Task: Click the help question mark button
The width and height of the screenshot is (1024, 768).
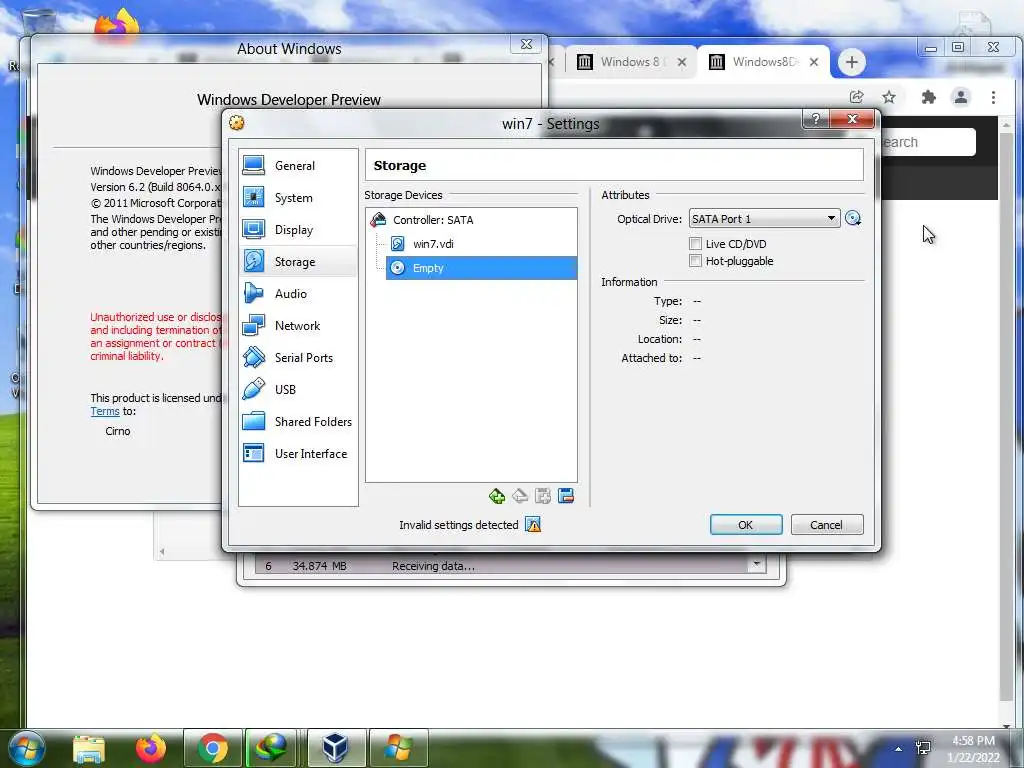Action: point(816,119)
